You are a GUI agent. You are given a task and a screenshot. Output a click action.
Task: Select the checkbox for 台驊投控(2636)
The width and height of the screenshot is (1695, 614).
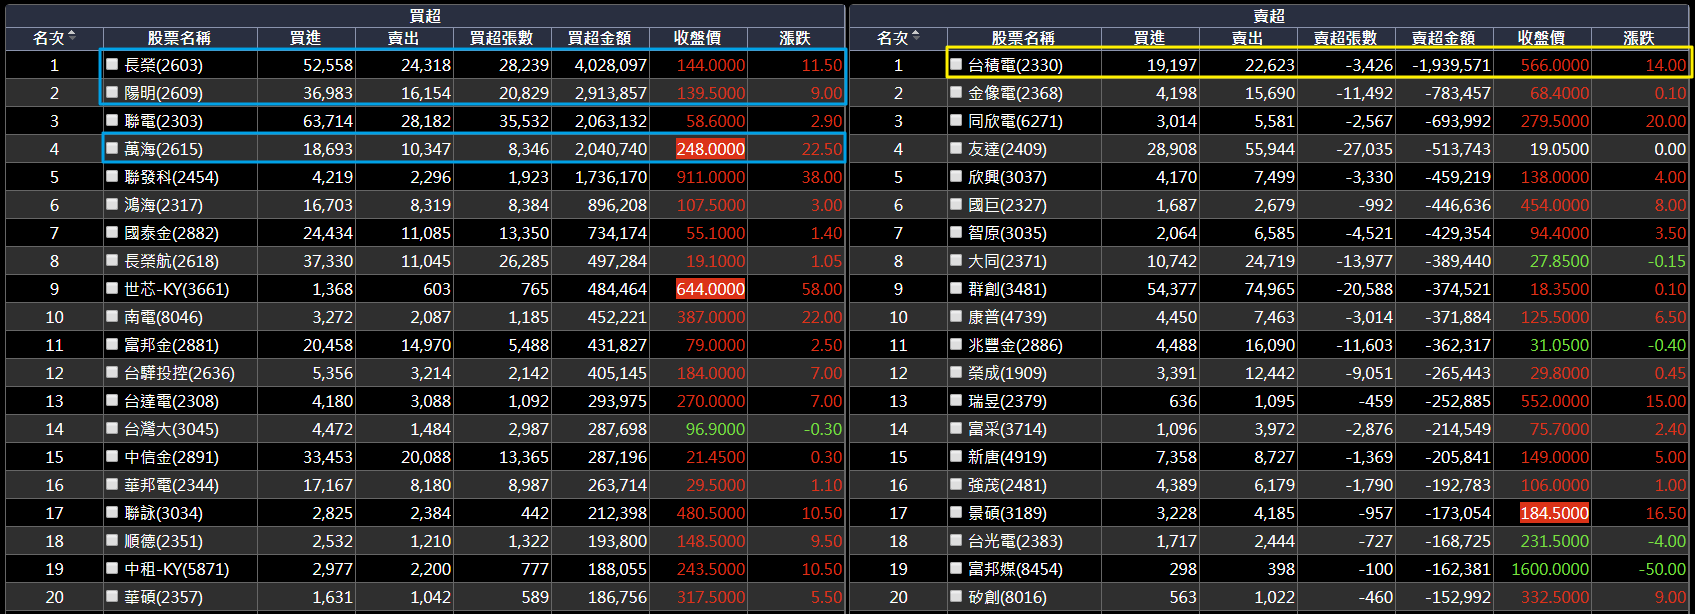[x=113, y=372]
